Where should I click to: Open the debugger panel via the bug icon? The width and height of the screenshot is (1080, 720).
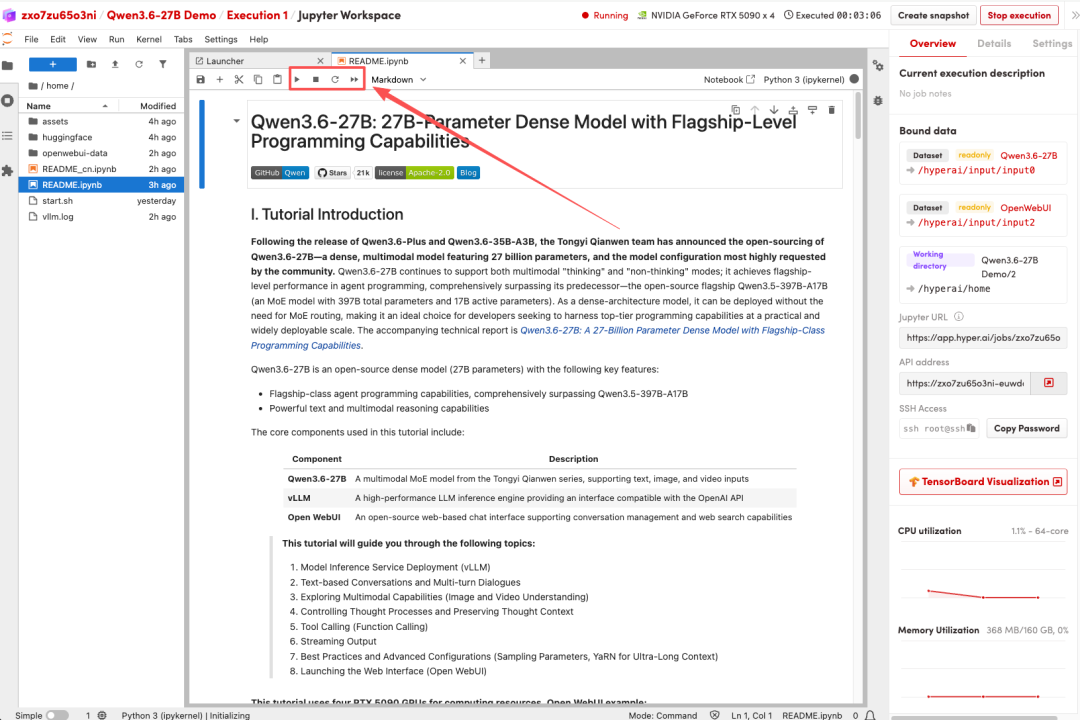tap(878, 101)
